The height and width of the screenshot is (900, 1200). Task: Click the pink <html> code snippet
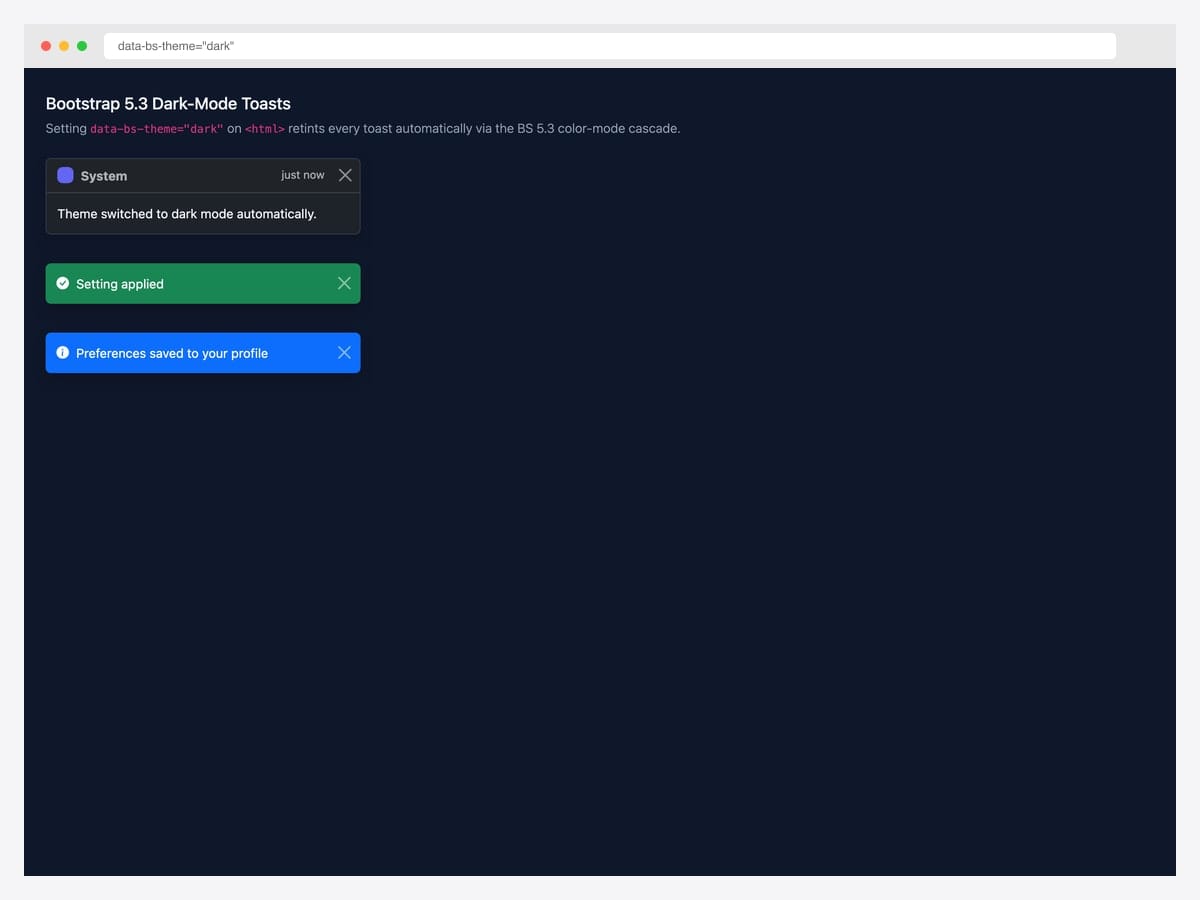pos(265,129)
